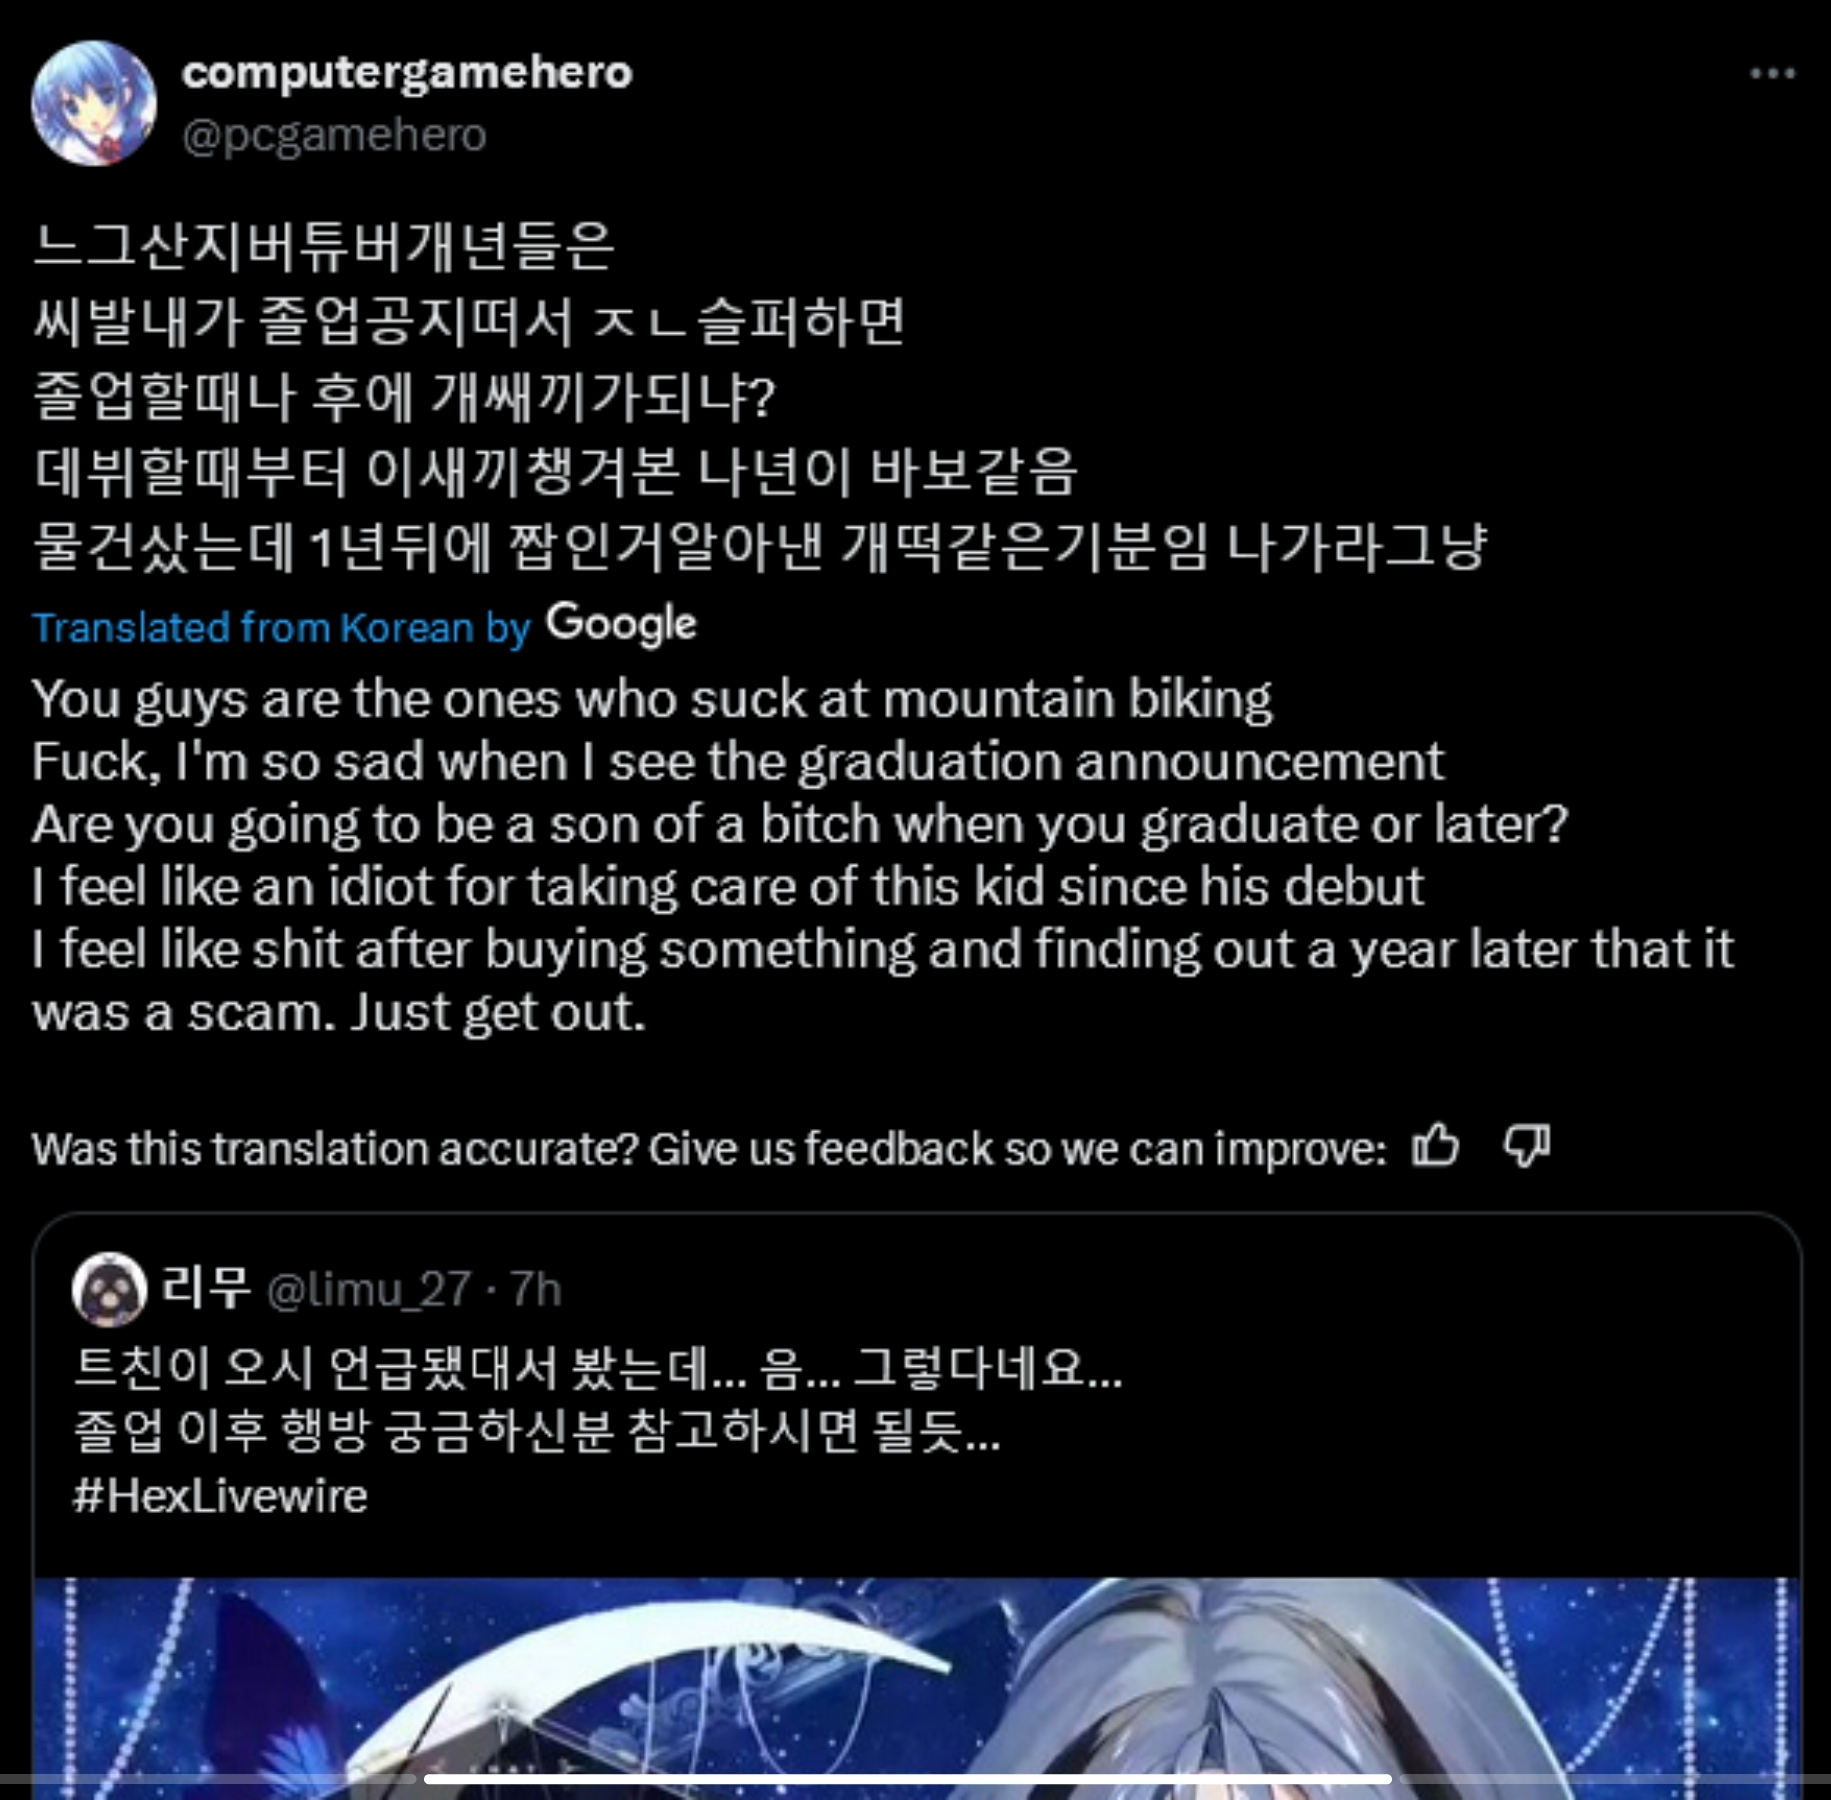Open the quoted tweet's anime image
Screen dimensions: 1831x1800
click(916, 1688)
